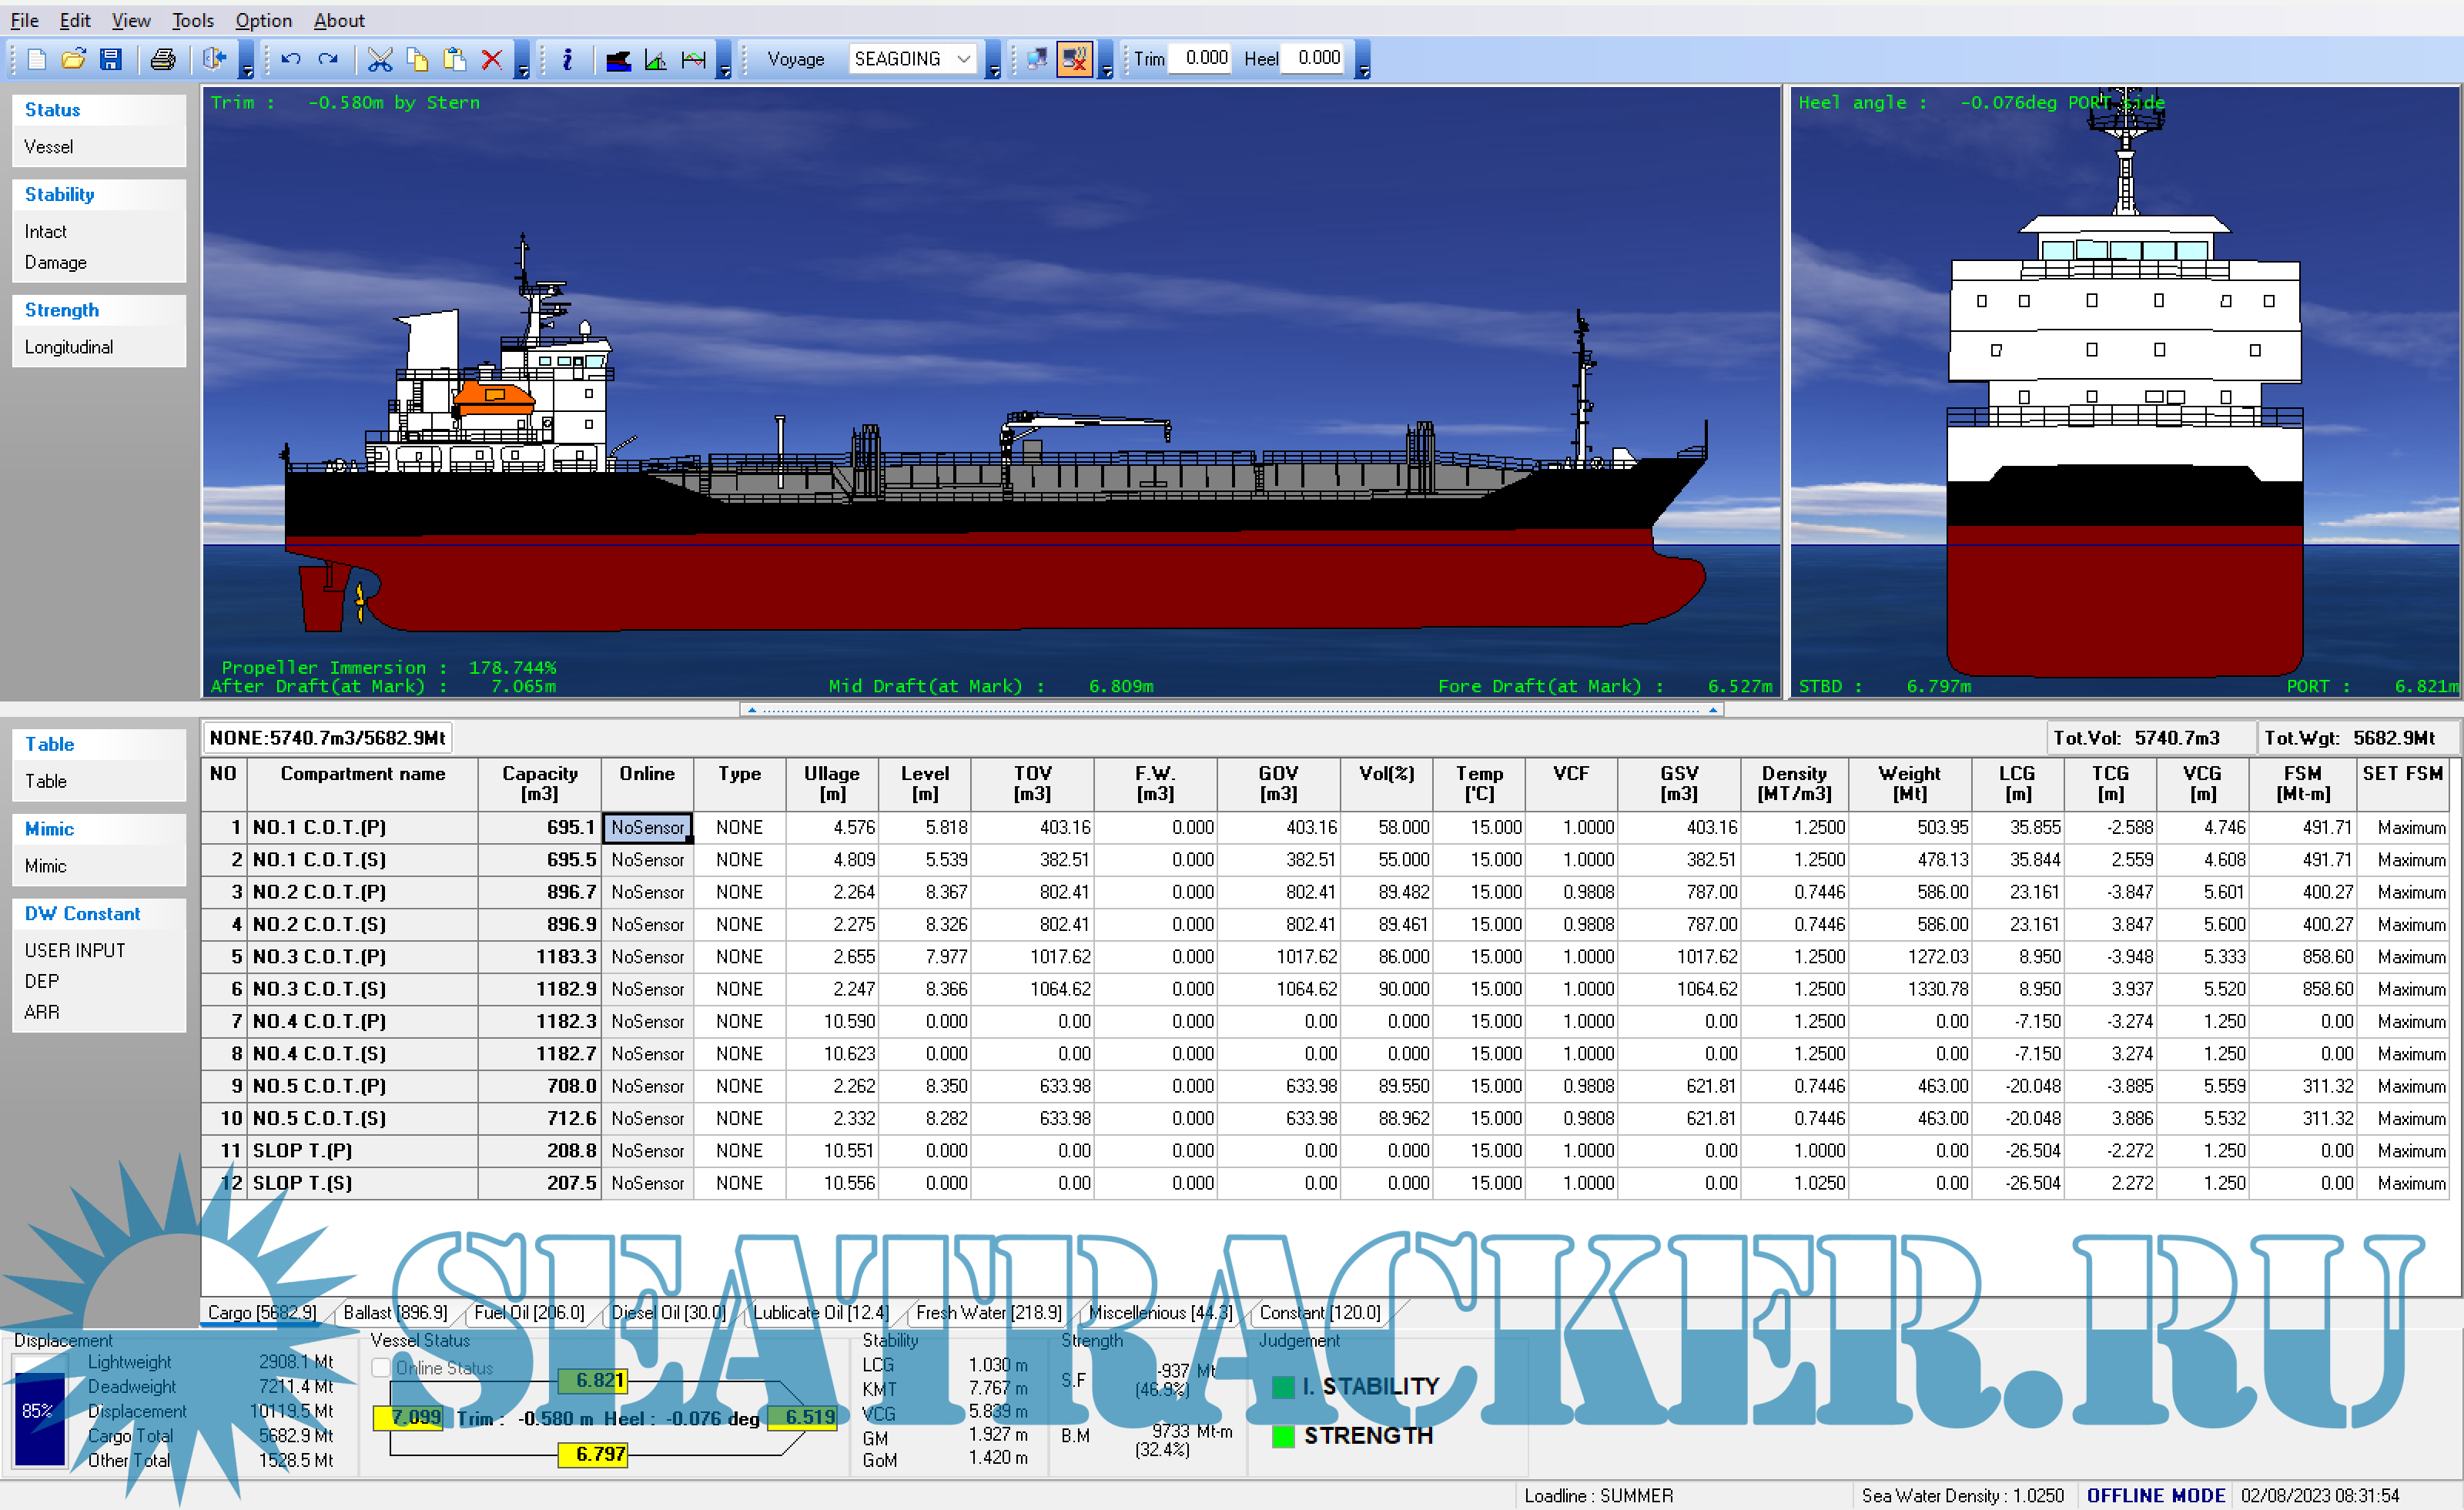Click the Print icon in toolbar
Screen dimensions: 2464x1510
pos(163,59)
